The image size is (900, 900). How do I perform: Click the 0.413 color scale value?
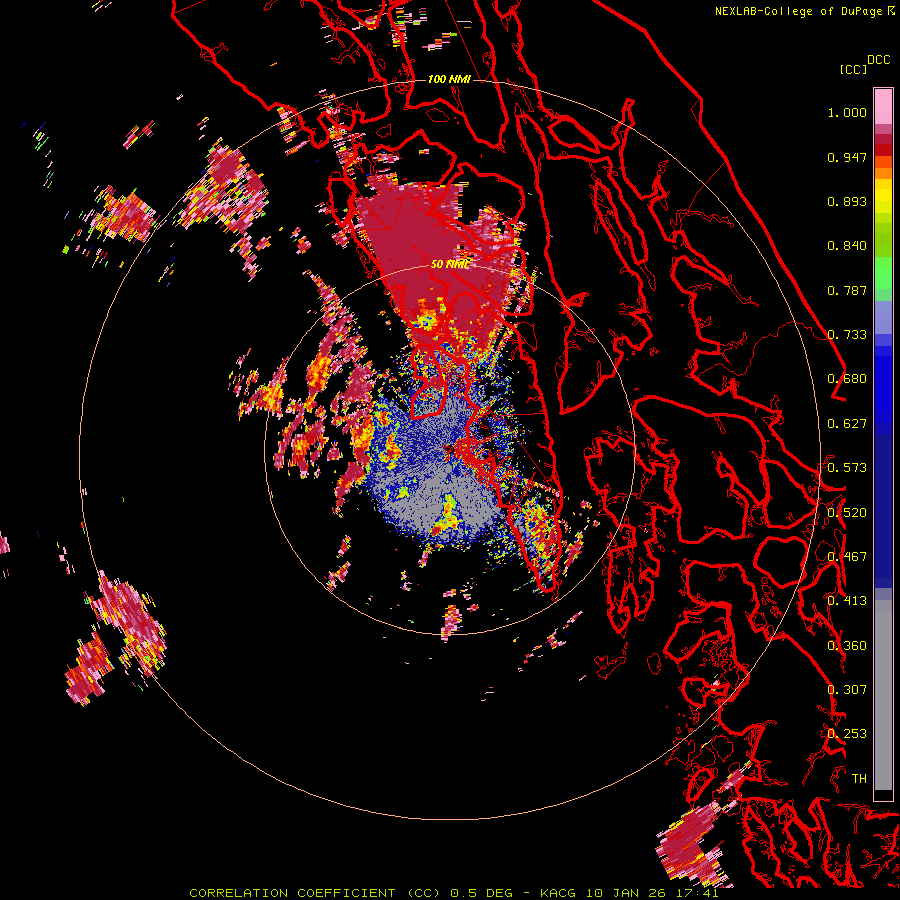click(x=847, y=601)
